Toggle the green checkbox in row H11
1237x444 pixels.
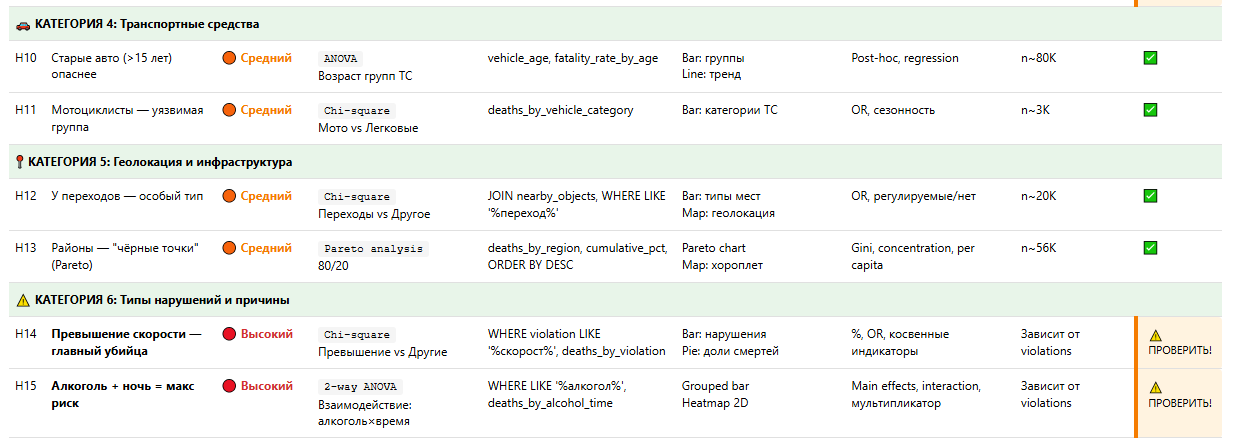[1150, 110]
